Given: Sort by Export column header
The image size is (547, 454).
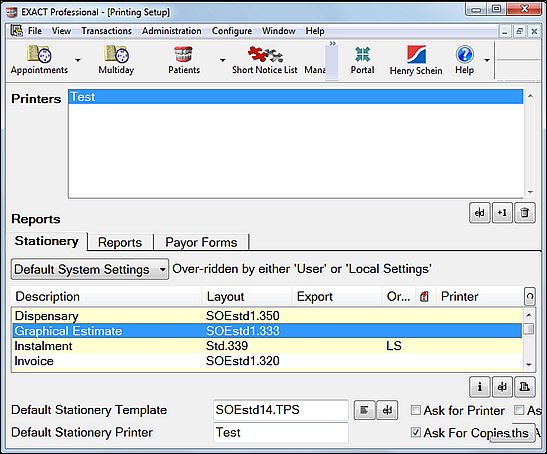Looking at the screenshot, I should pyautogui.click(x=337, y=297).
